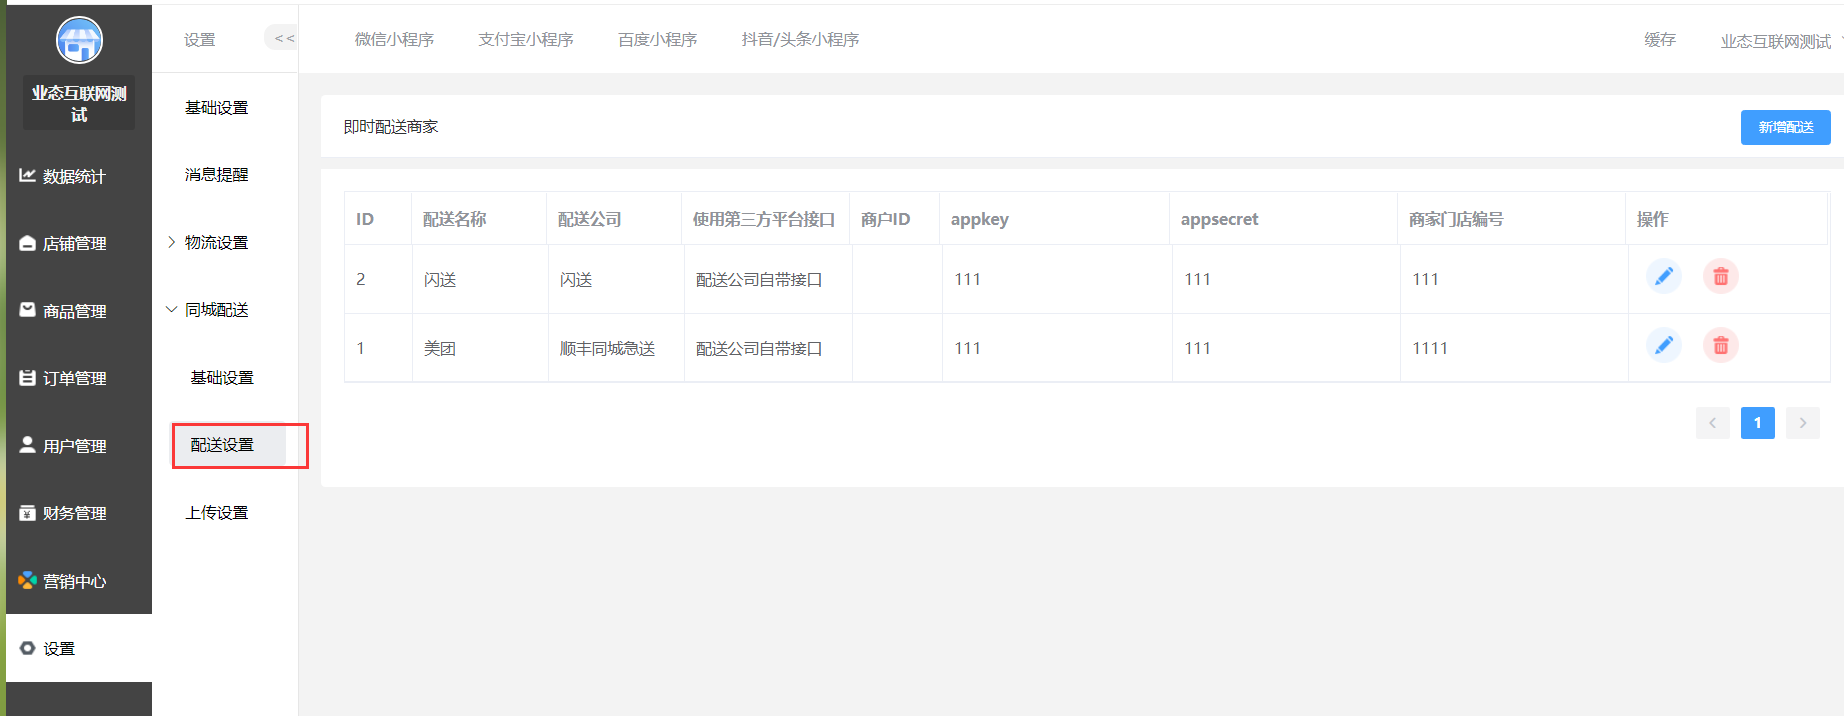Open 用户管理 in the sidebar
Viewport: 1844px width, 716px height.
[79, 446]
